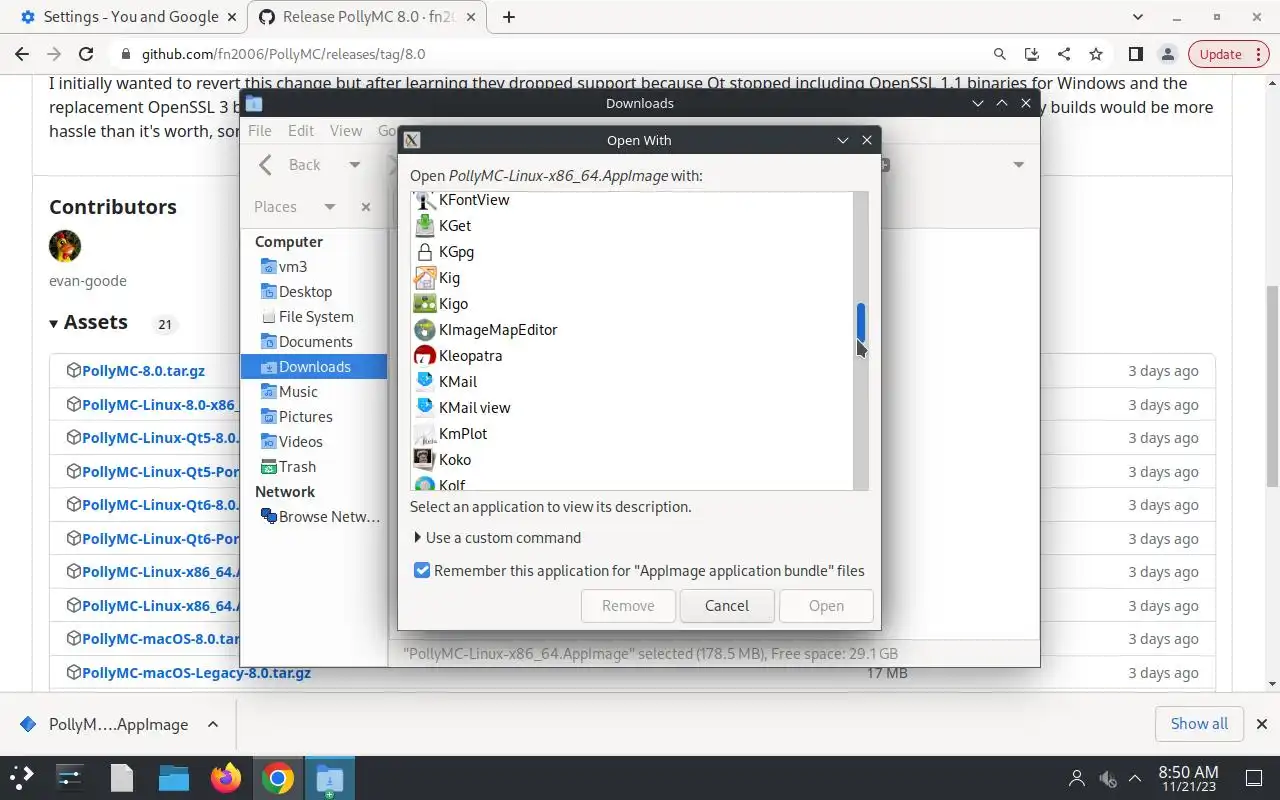Screen dimensions: 1280x800
Task: Open the toolbar dropdown in Downloads window
Action: click(1018, 165)
